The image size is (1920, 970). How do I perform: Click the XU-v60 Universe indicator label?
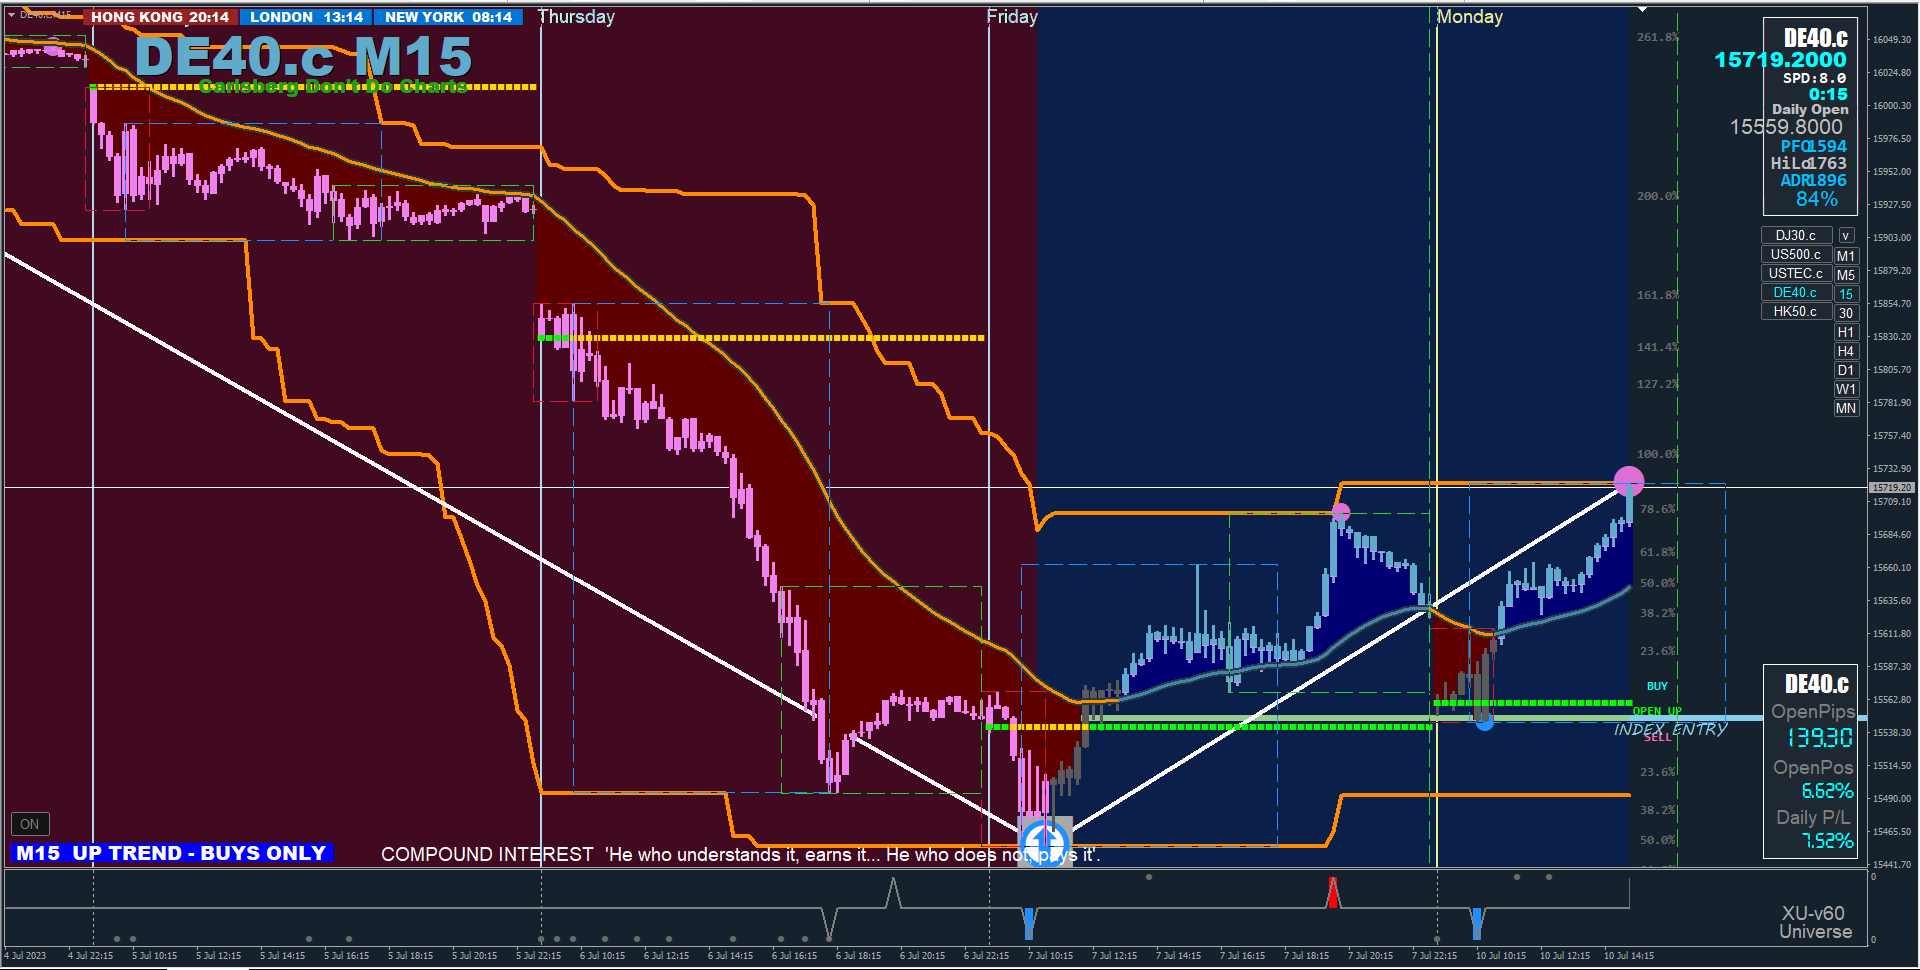click(x=1815, y=922)
